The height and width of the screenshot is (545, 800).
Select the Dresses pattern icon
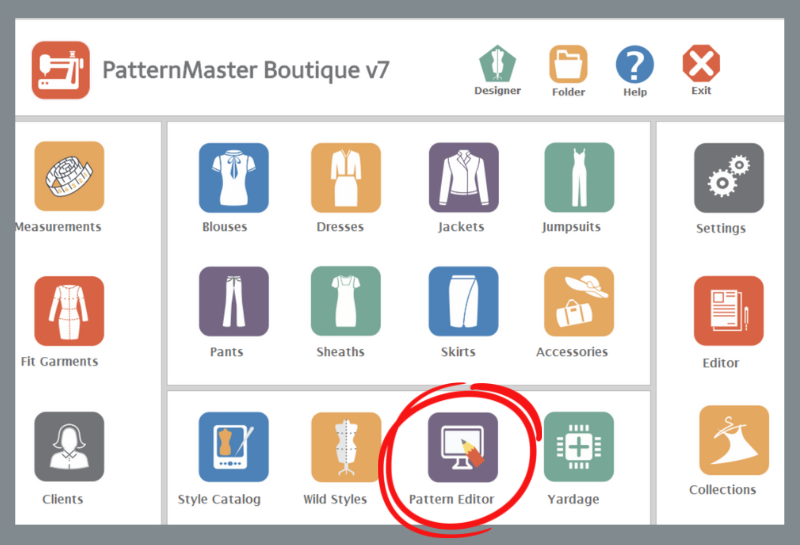(x=346, y=178)
